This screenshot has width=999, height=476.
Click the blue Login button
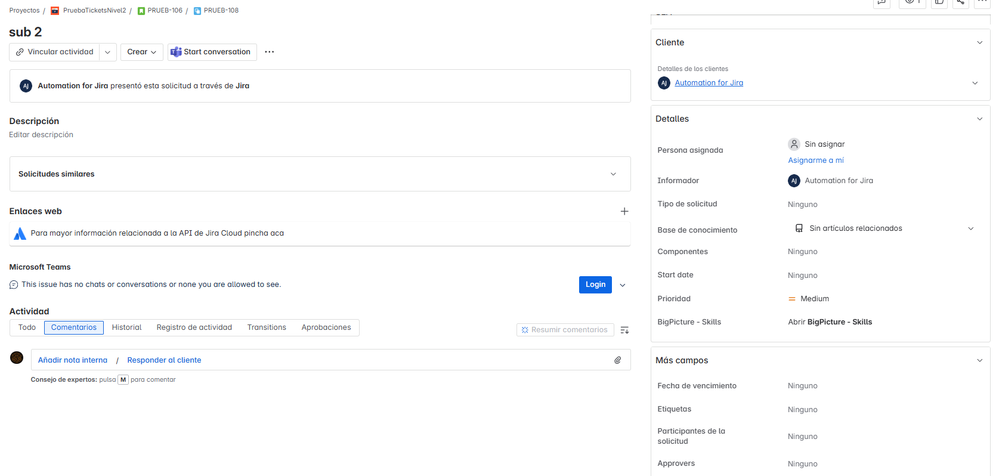(595, 285)
